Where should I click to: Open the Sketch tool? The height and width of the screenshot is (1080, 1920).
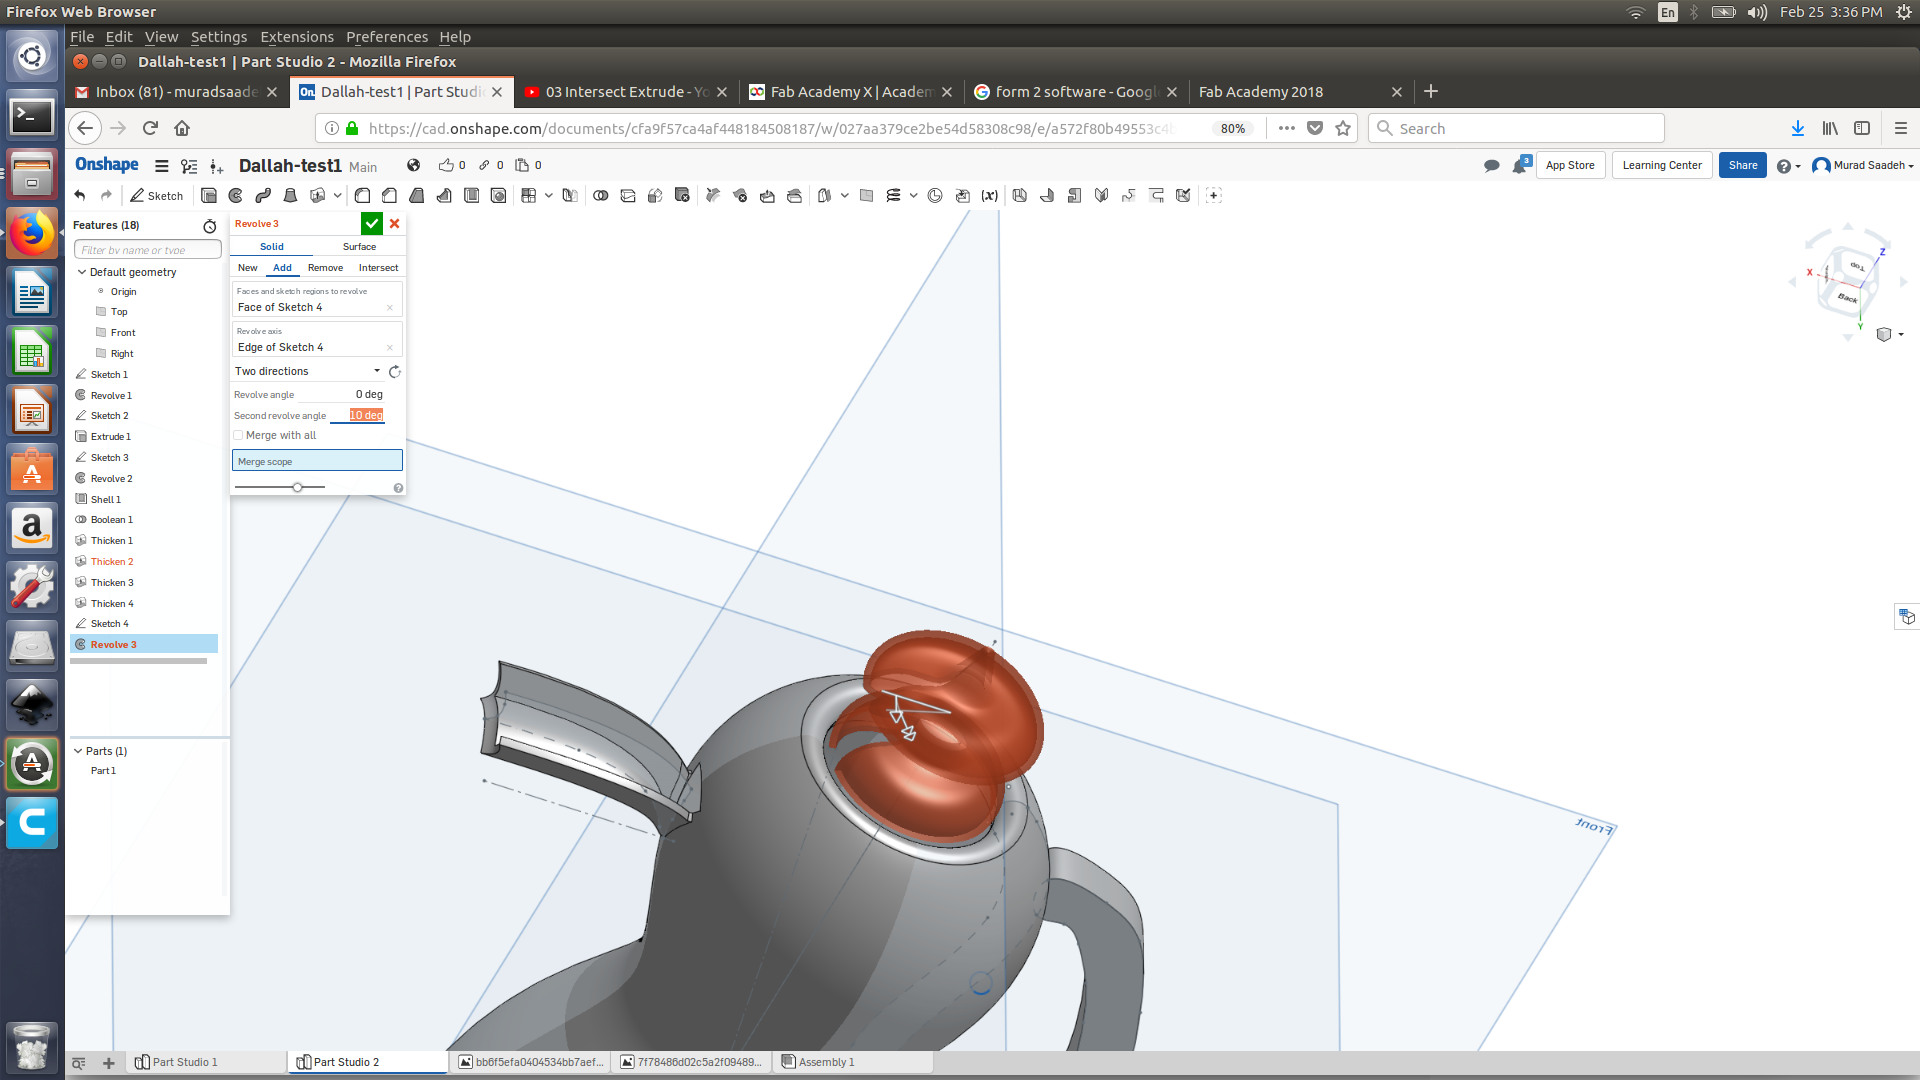[157, 196]
